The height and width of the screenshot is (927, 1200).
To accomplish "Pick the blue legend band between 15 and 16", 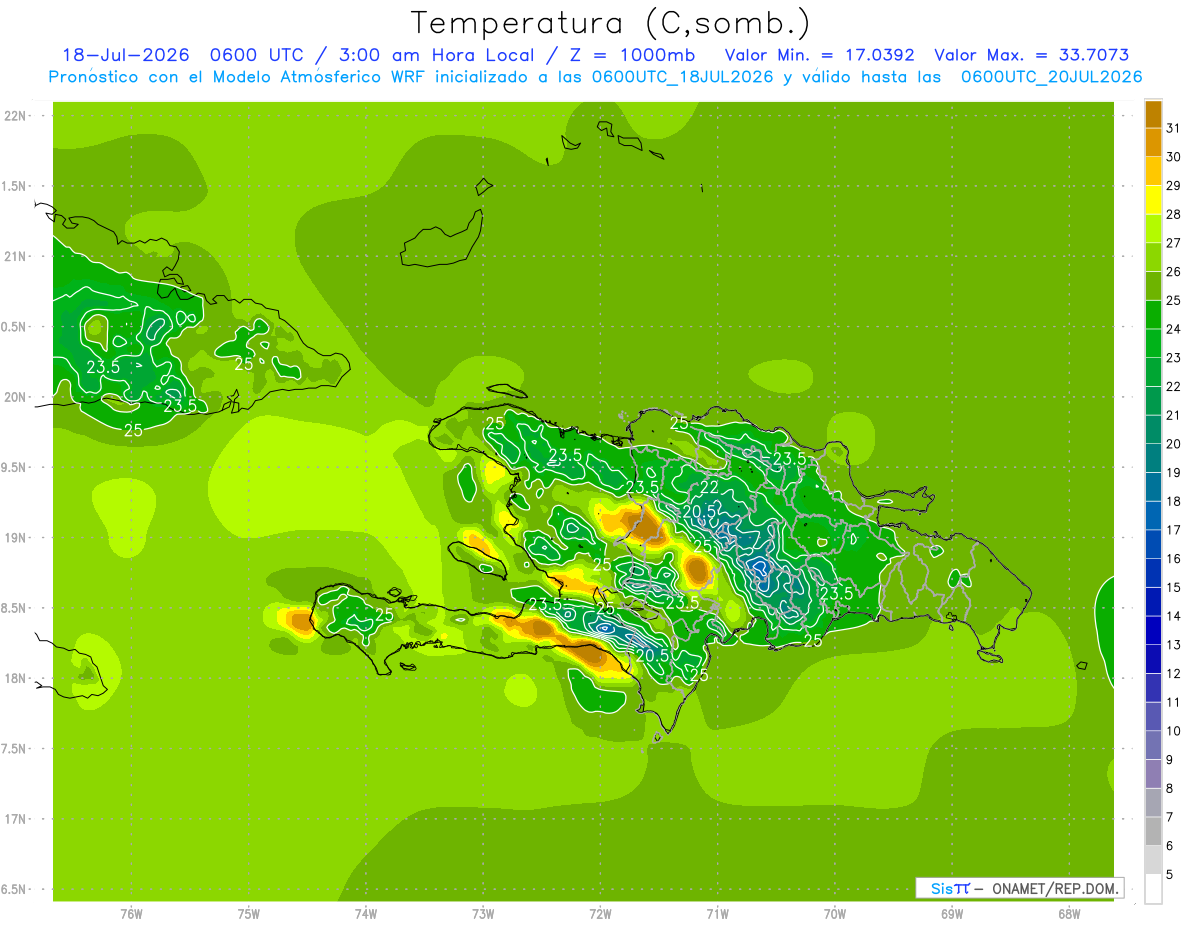I will coord(1153,573).
